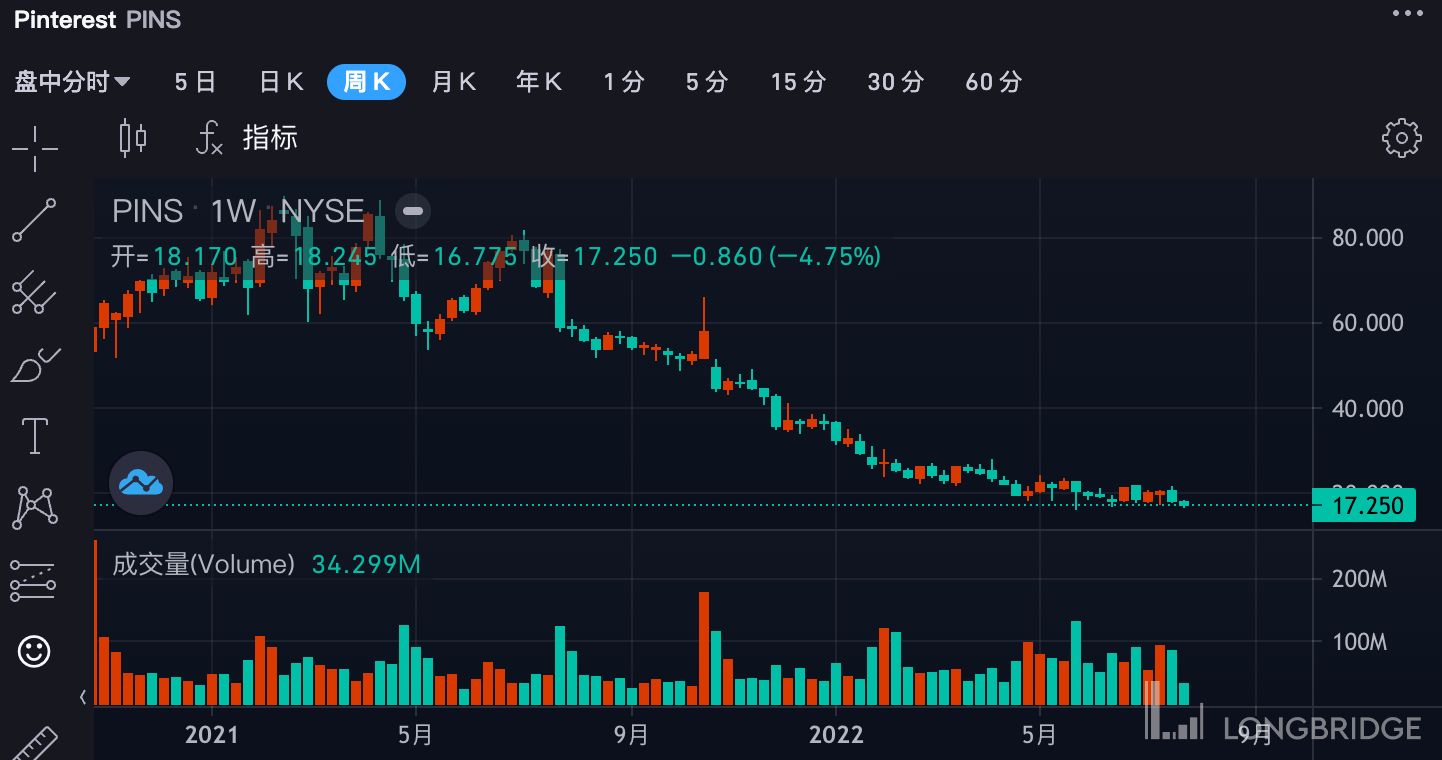
Task: Click the blue cloud chart button
Action: (x=141, y=484)
